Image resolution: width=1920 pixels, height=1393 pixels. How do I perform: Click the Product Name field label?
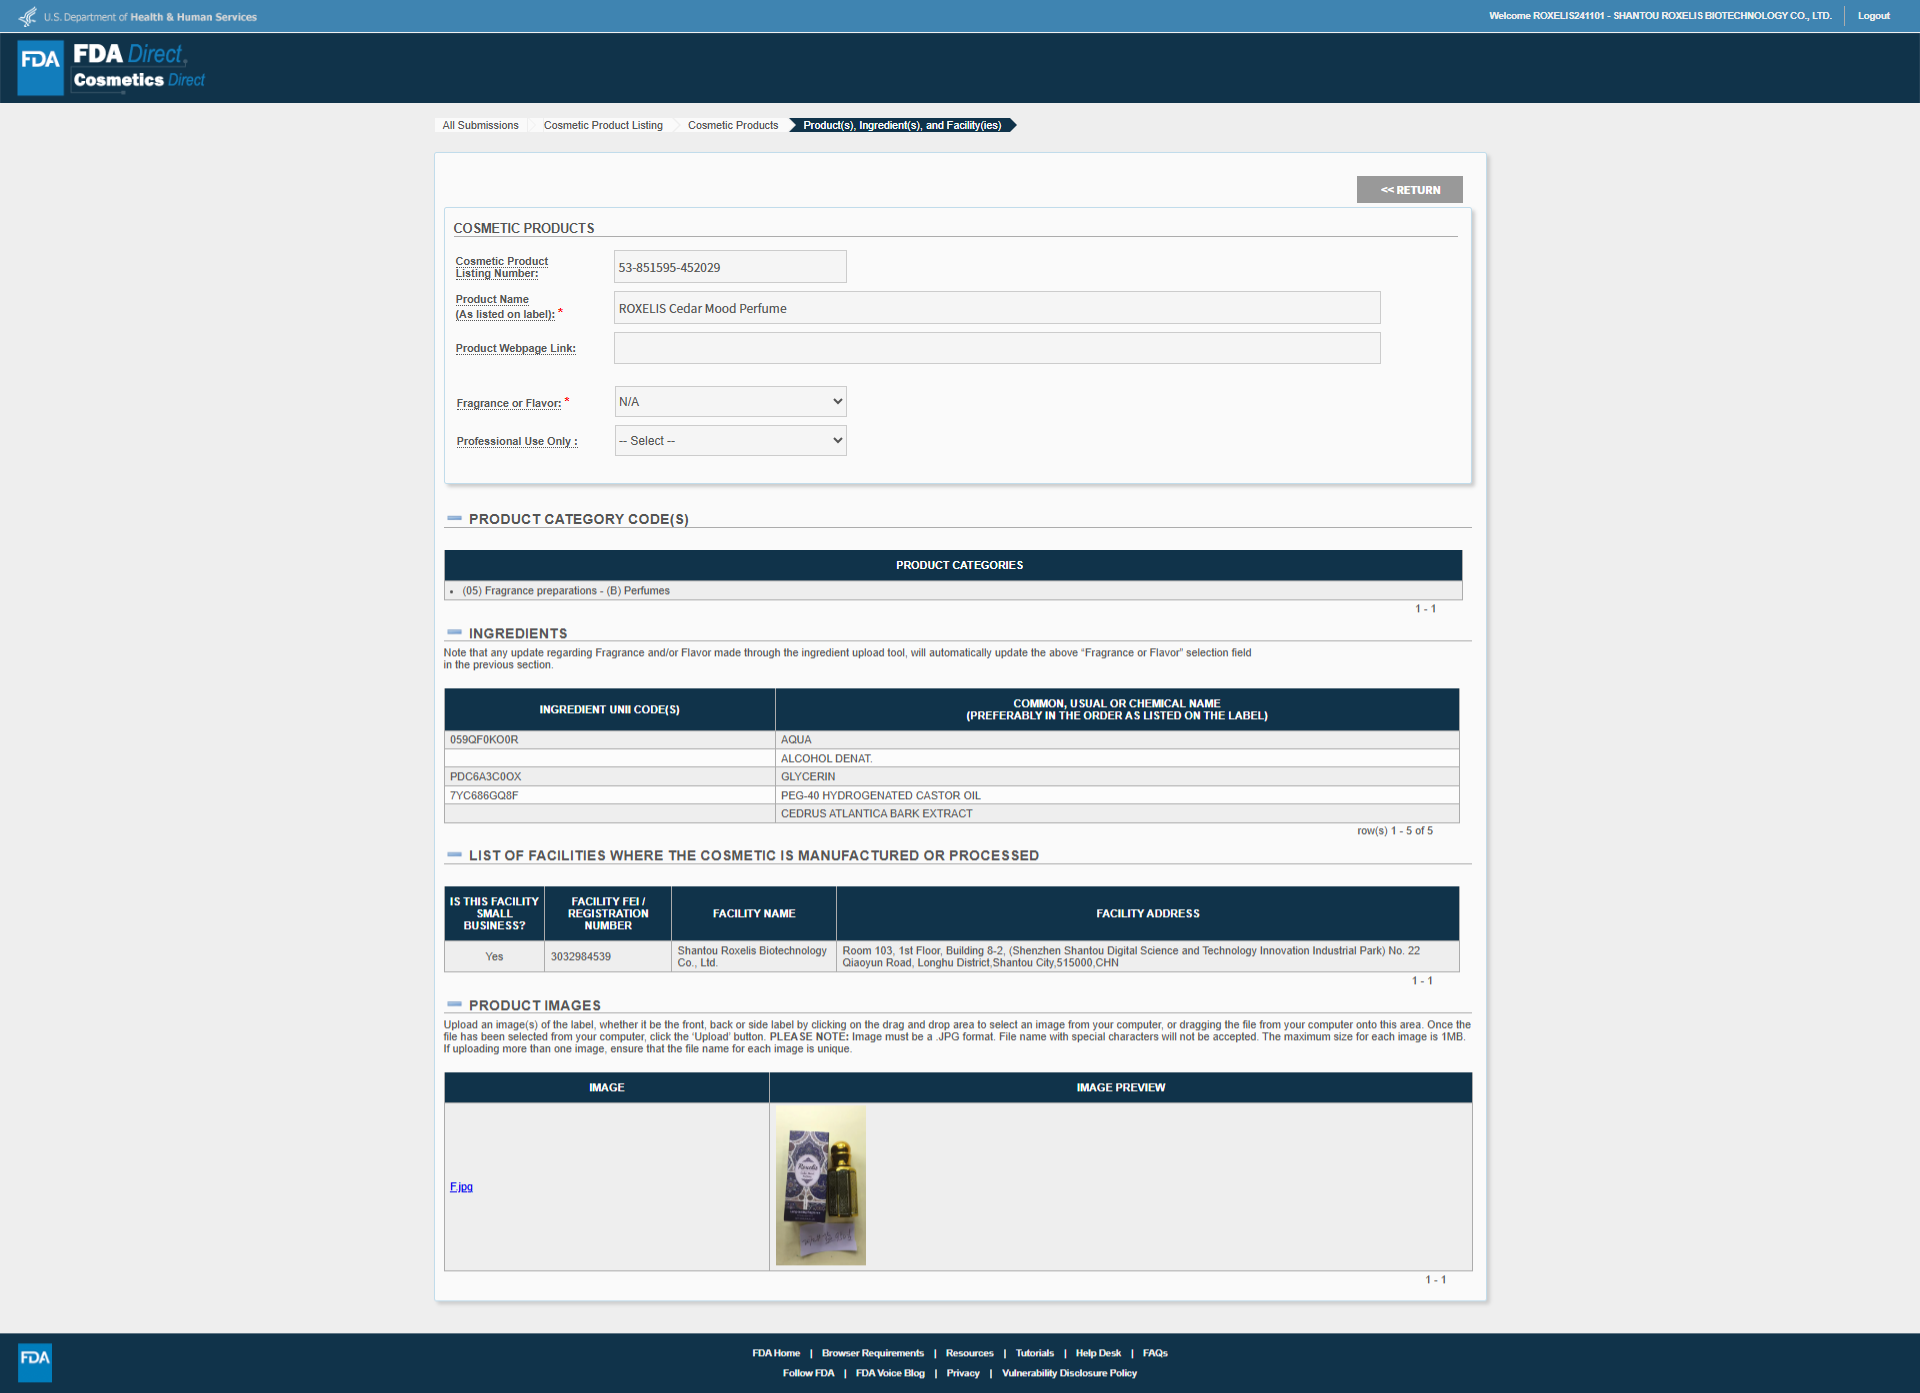click(x=505, y=307)
